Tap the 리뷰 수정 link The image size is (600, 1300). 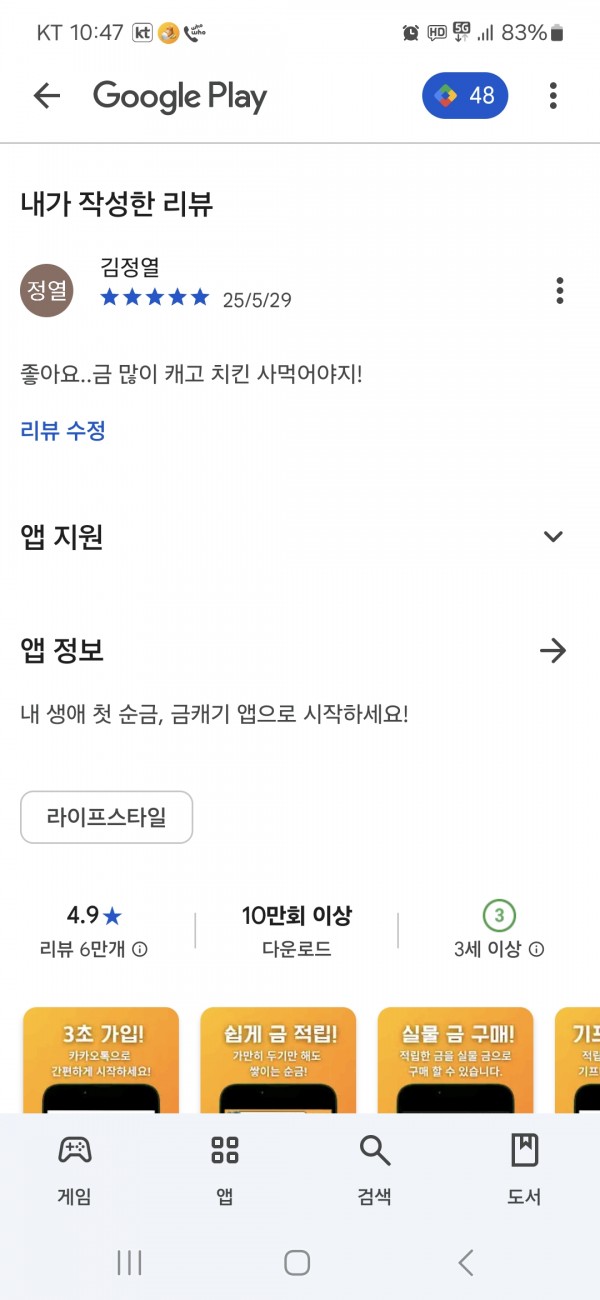pos(63,431)
